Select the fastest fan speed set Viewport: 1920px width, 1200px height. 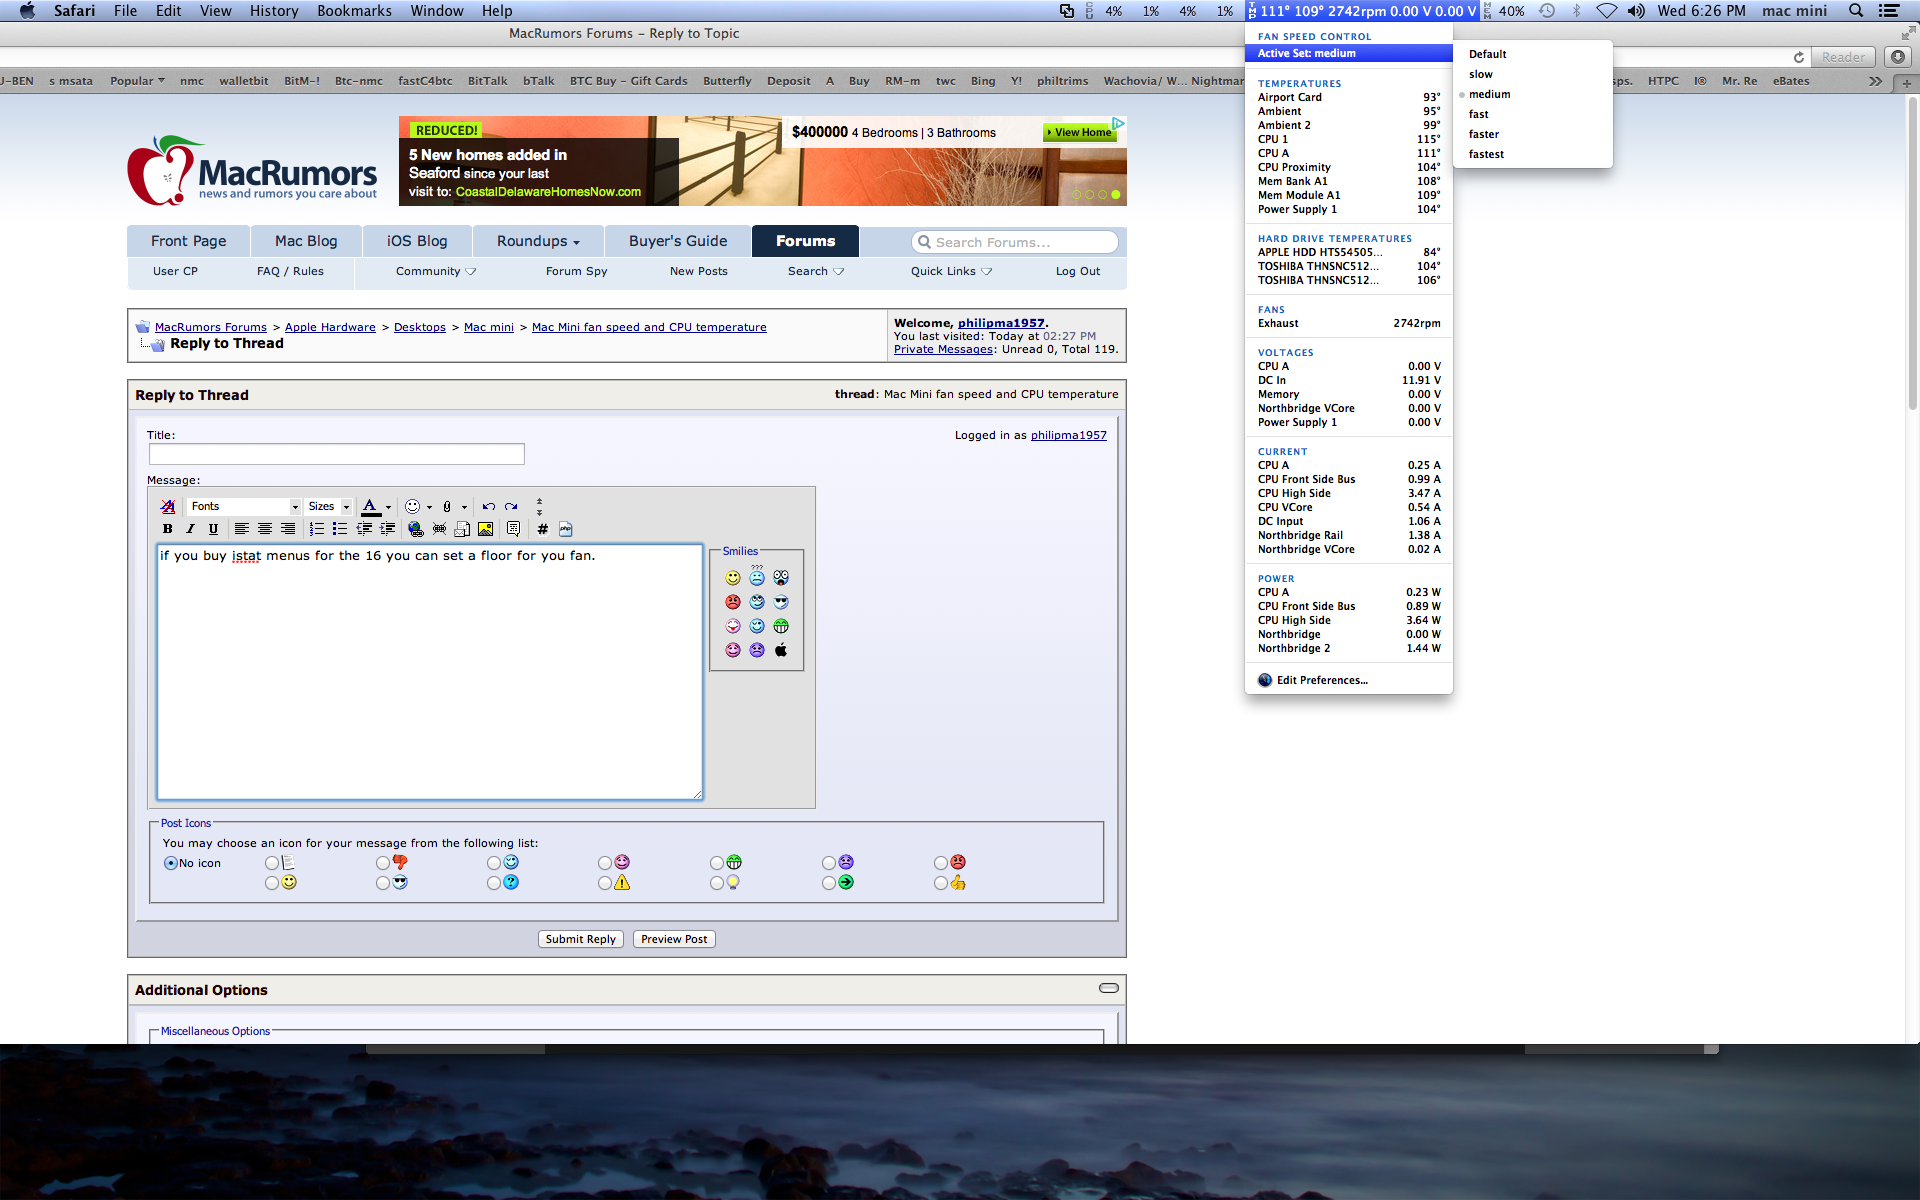click(1486, 154)
